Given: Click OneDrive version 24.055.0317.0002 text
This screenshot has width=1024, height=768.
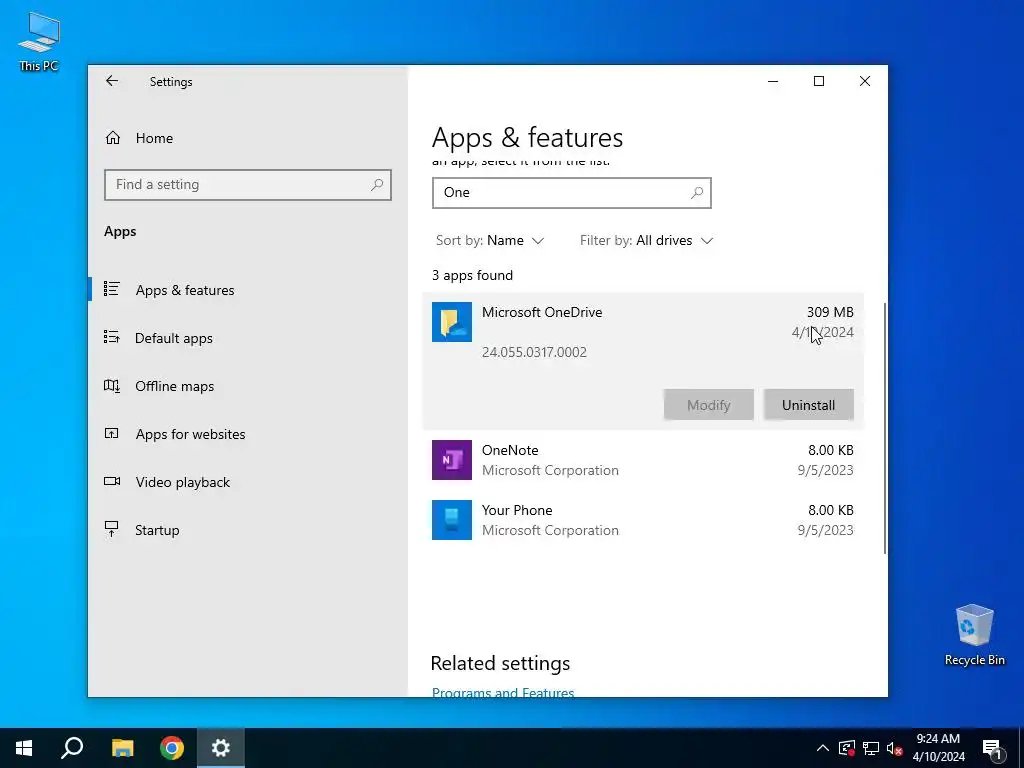Looking at the screenshot, I should coord(534,352).
